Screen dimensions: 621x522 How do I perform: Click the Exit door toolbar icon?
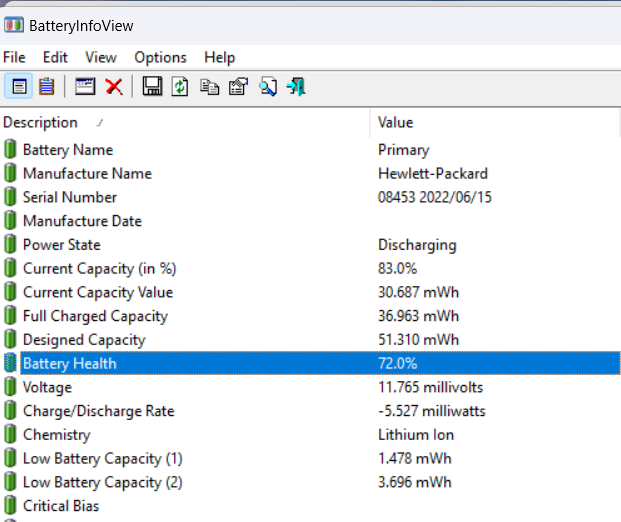coord(297,86)
